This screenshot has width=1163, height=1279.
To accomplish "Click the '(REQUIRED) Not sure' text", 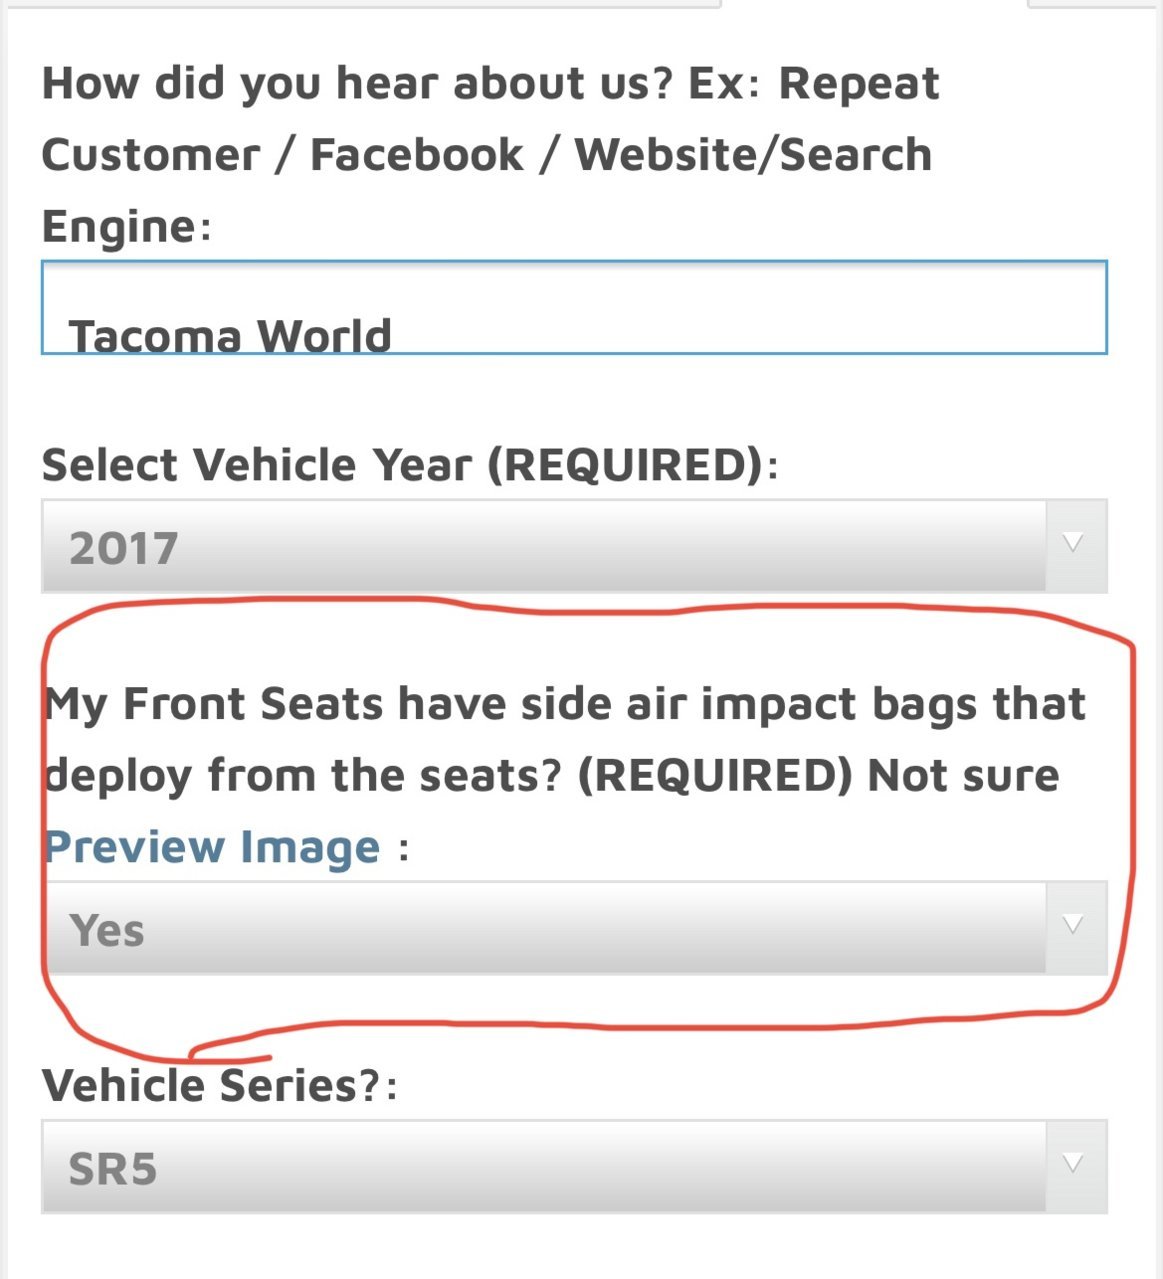I will click(818, 775).
